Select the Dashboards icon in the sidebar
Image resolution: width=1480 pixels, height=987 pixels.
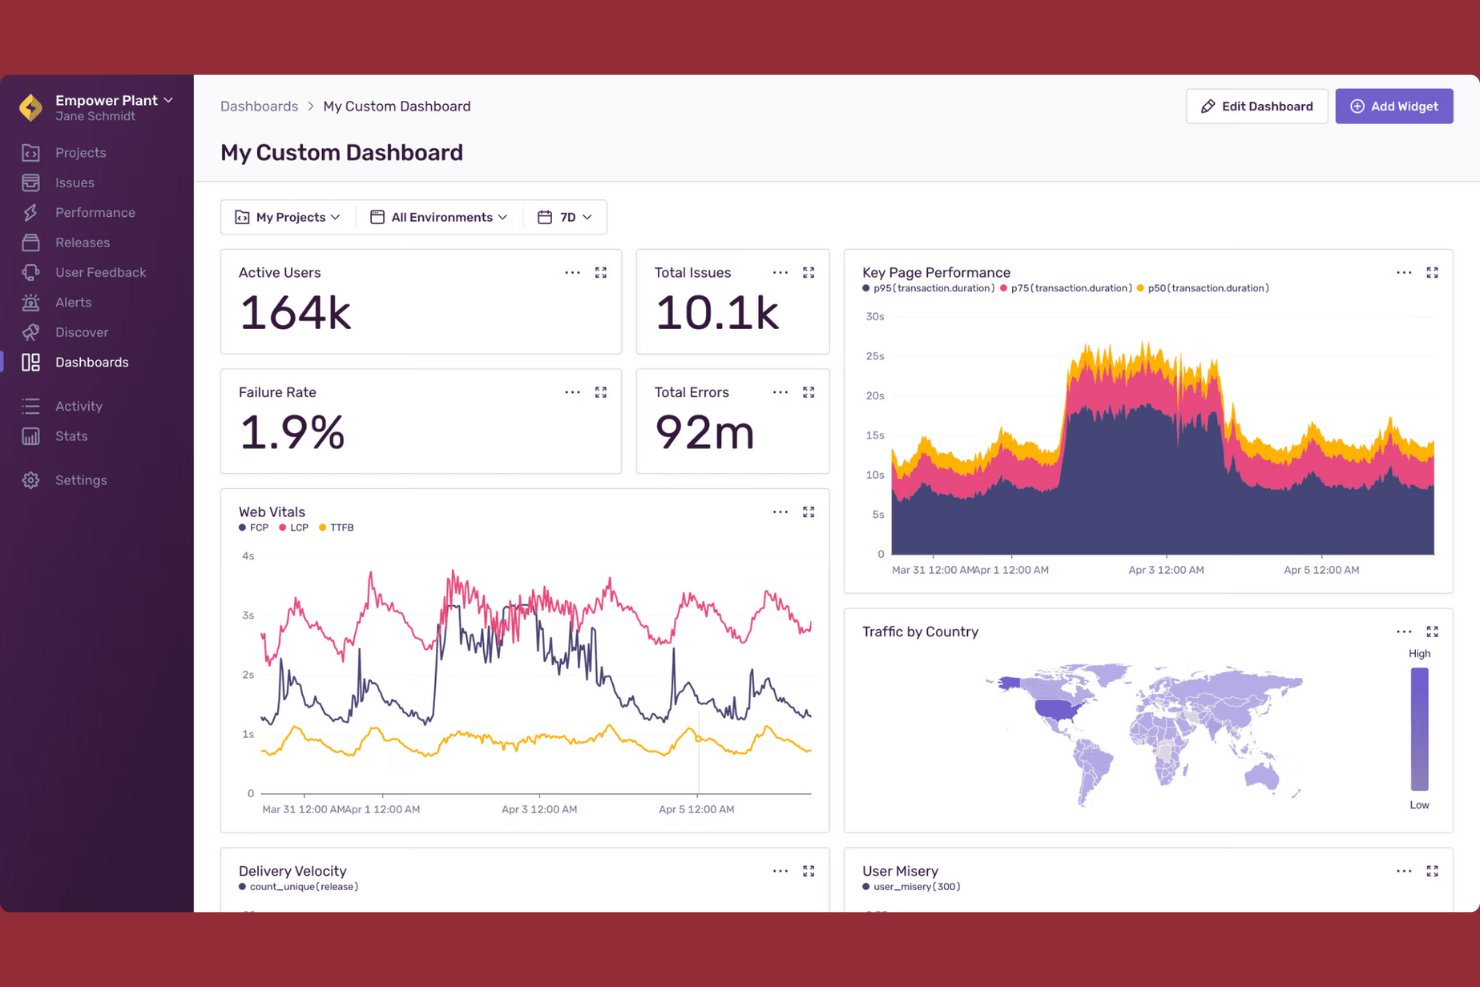[x=31, y=362]
